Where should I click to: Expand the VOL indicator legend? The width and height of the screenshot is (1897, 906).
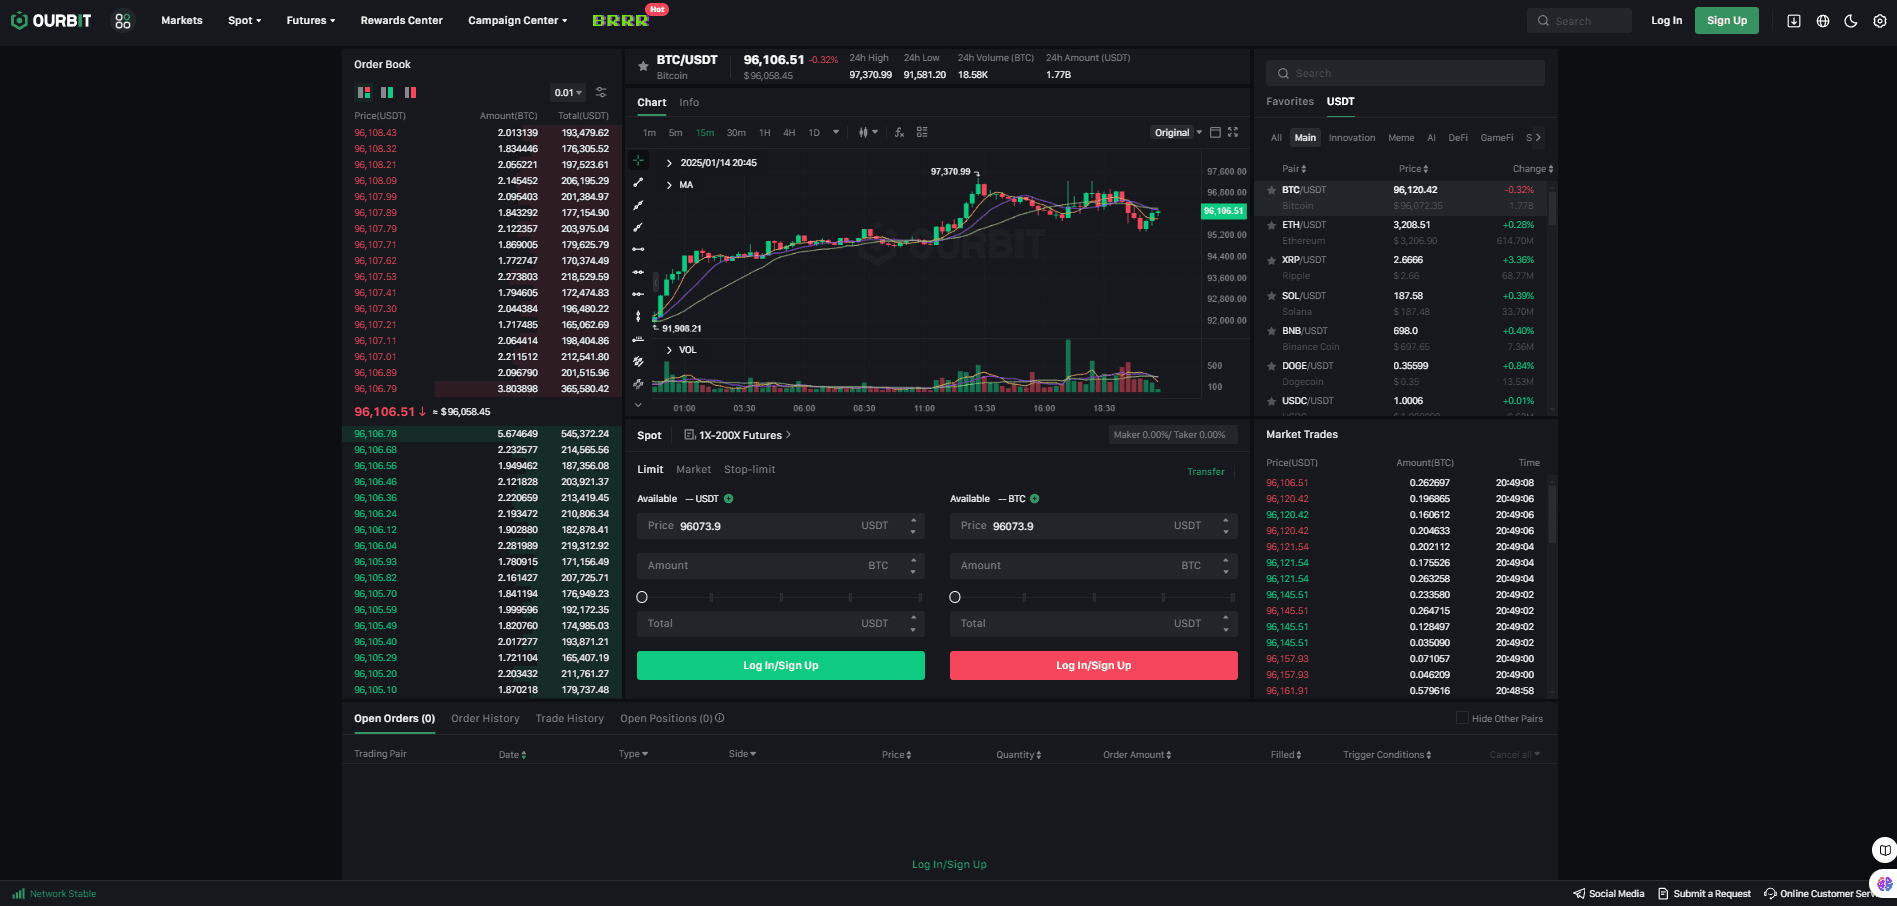(x=669, y=350)
